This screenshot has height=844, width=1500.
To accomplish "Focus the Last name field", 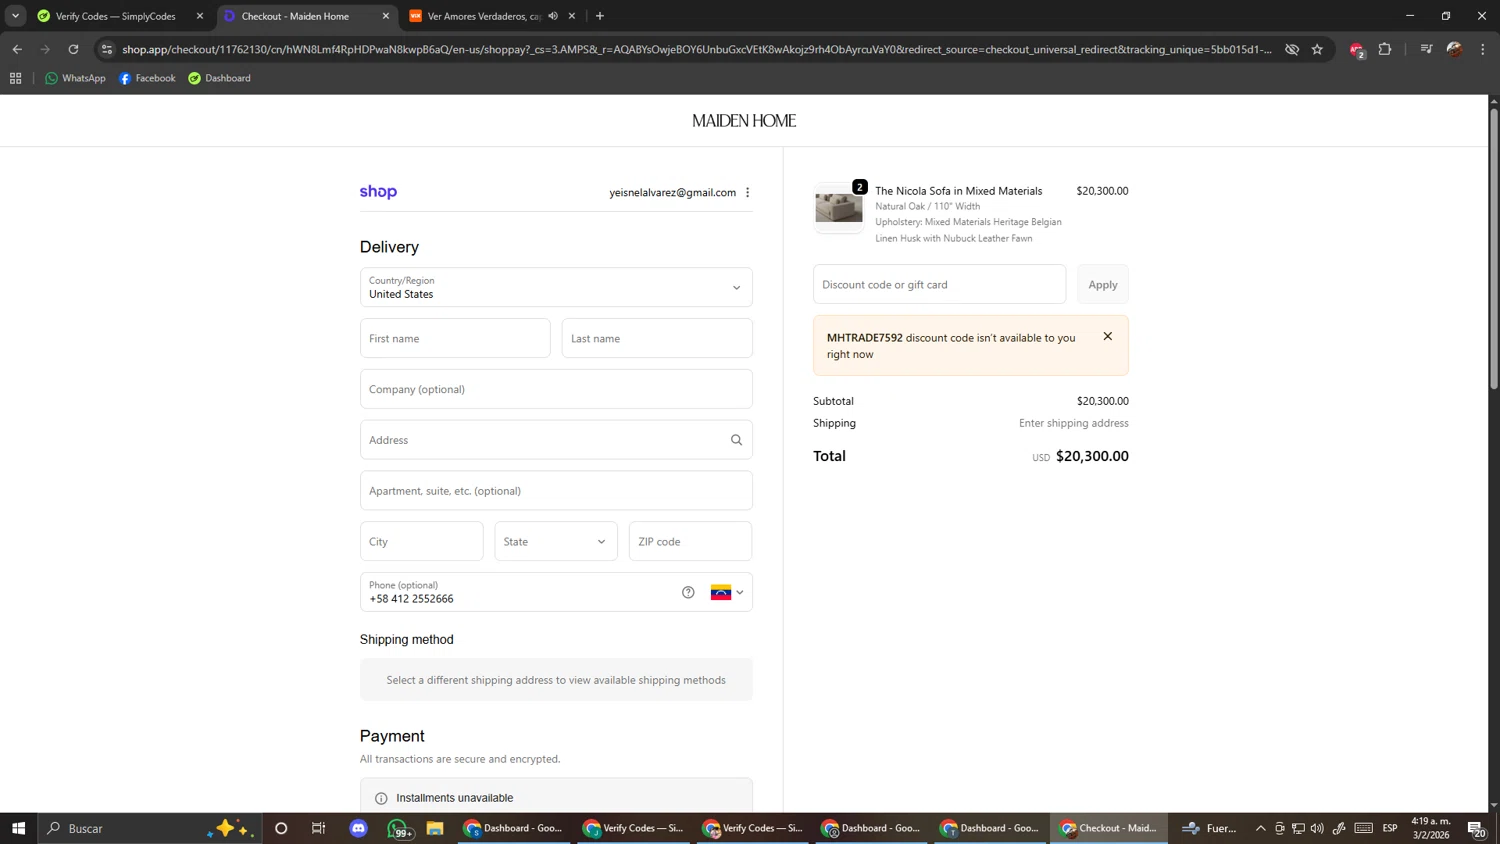I will [657, 338].
